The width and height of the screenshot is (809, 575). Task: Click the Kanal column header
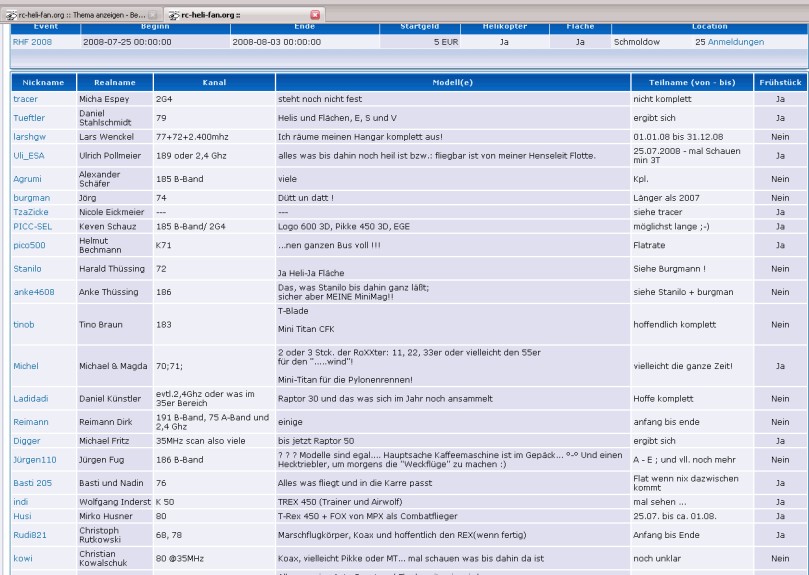[x=214, y=82]
